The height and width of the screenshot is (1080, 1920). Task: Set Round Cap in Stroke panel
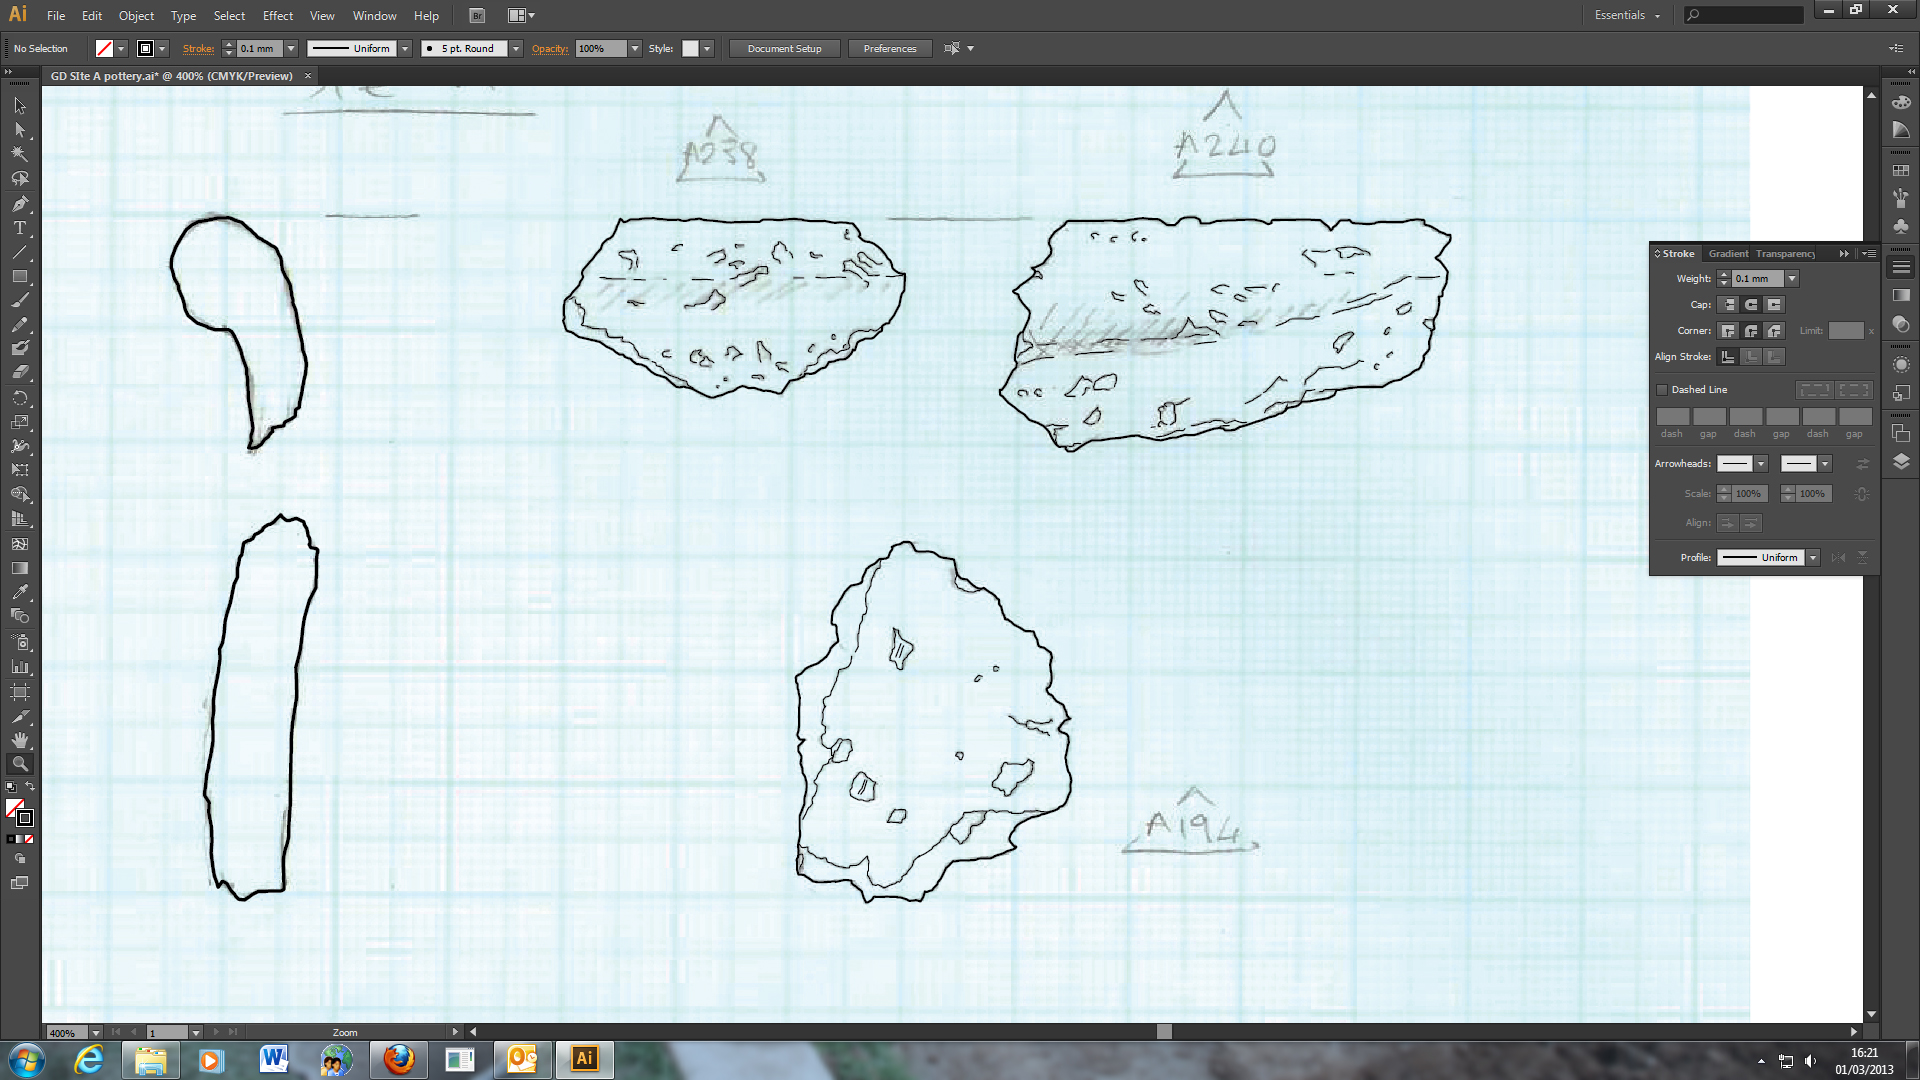[1751, 305]
